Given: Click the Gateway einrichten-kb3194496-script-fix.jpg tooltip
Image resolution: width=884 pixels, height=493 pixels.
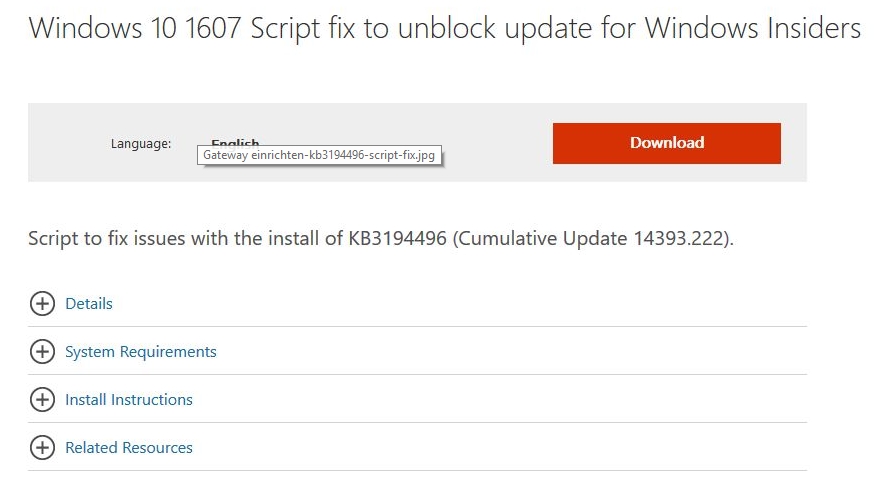Looking at the screenshot, I should (319, 155).
